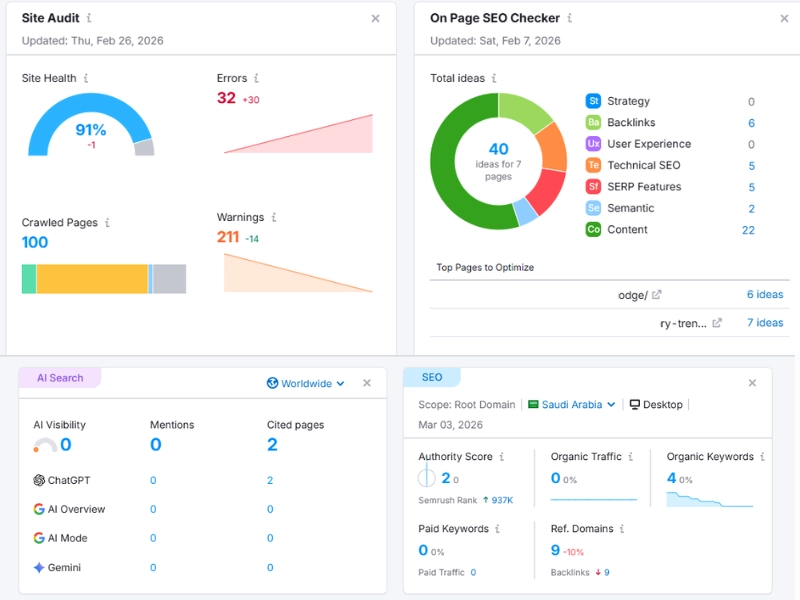
Task: Select the SEO tab label
Action: [x=432, y=378]
